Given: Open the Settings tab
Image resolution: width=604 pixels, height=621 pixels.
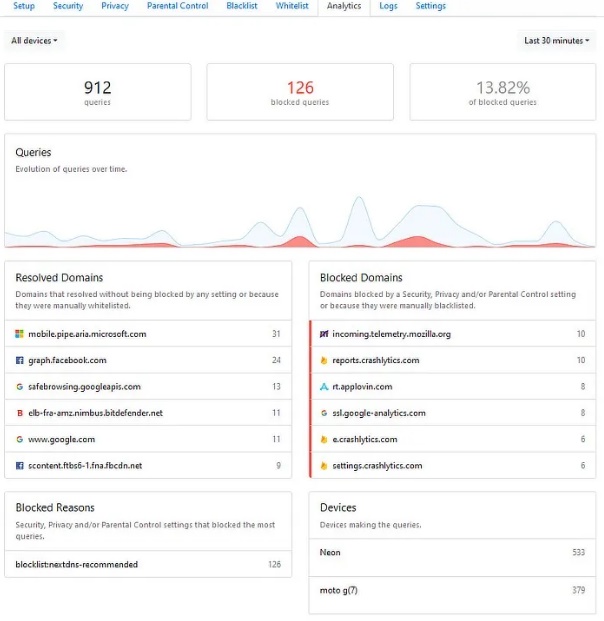Looking at the screenshot, I should [x=431, y=6].
